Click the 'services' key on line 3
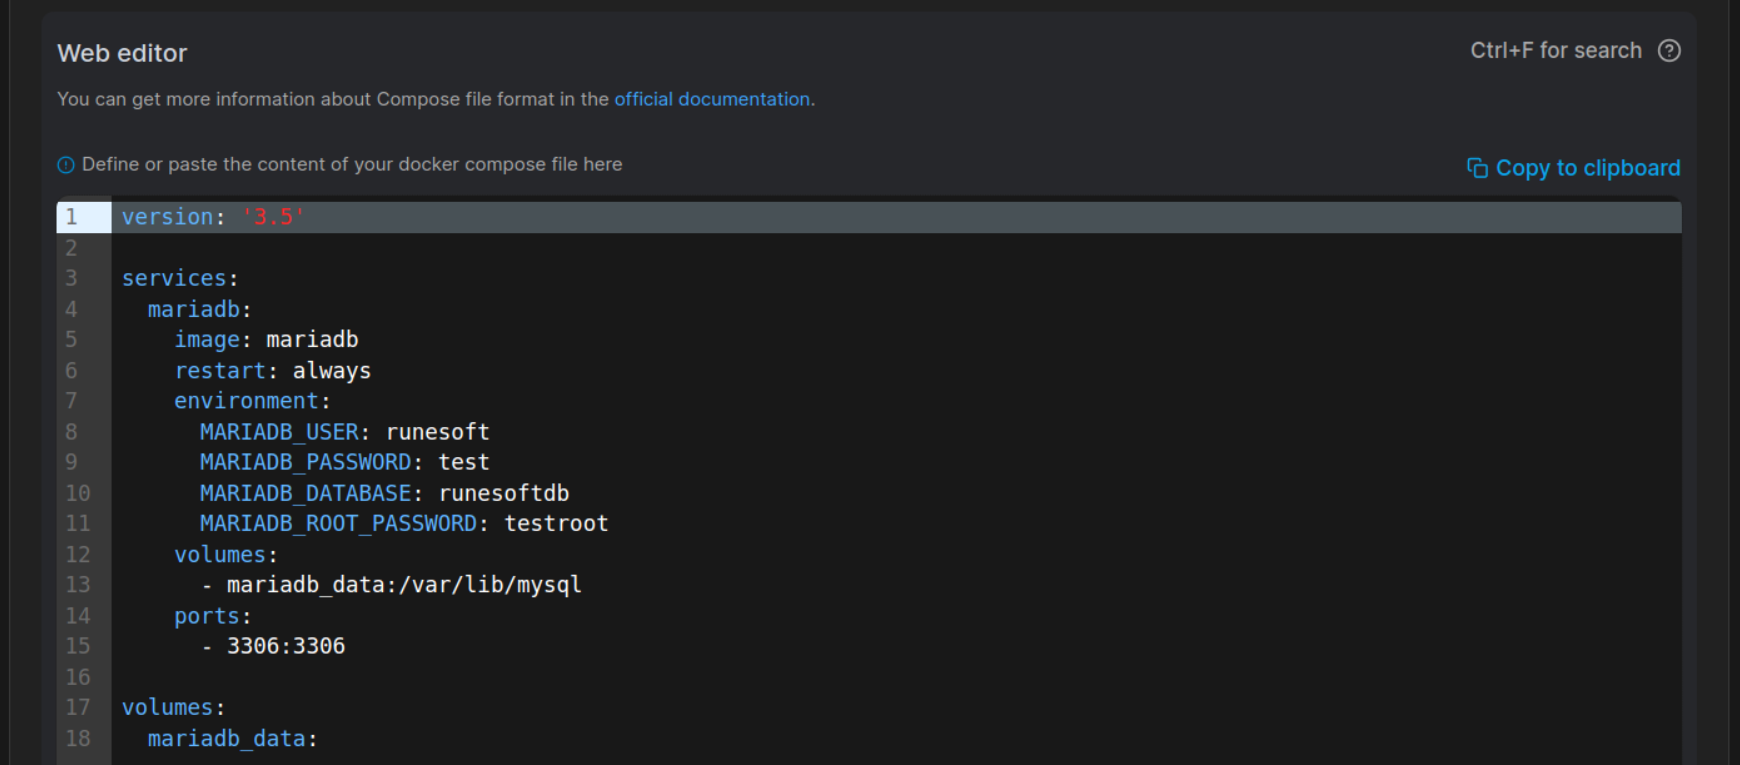The height and width of the screenshot is (765, 1740). tap(174, 278)
